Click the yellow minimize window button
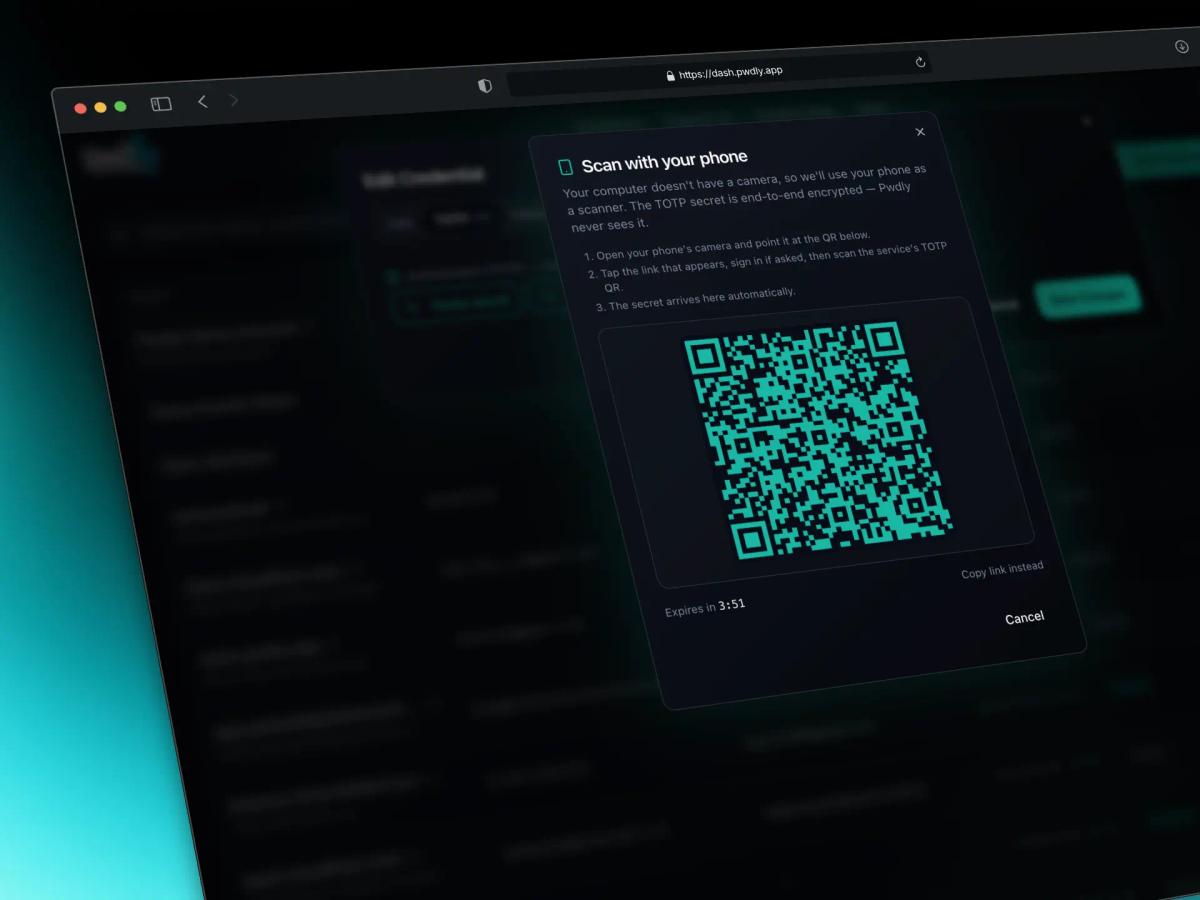The image size is (1200, 900). pyautogui.click(x=100, y=107)
